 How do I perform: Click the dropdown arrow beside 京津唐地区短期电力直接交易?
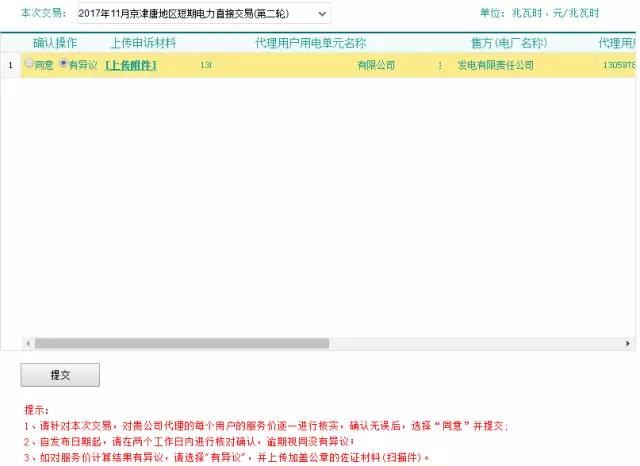click(321, 14)
